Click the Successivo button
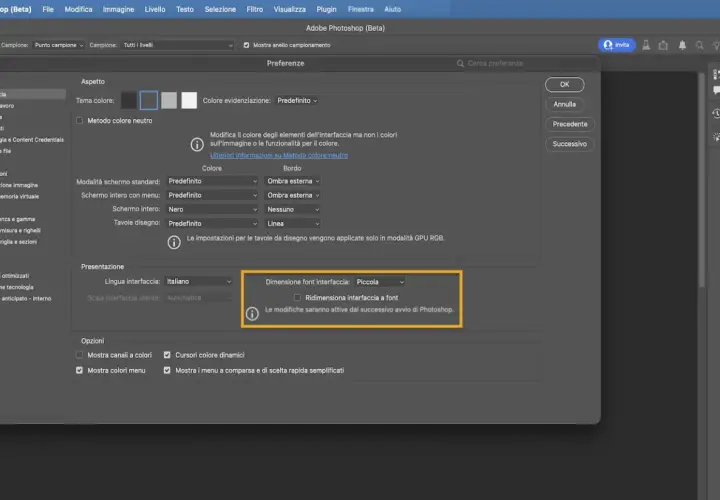Image resolution: width=720 pixels, height=500 pixels. 570,144
